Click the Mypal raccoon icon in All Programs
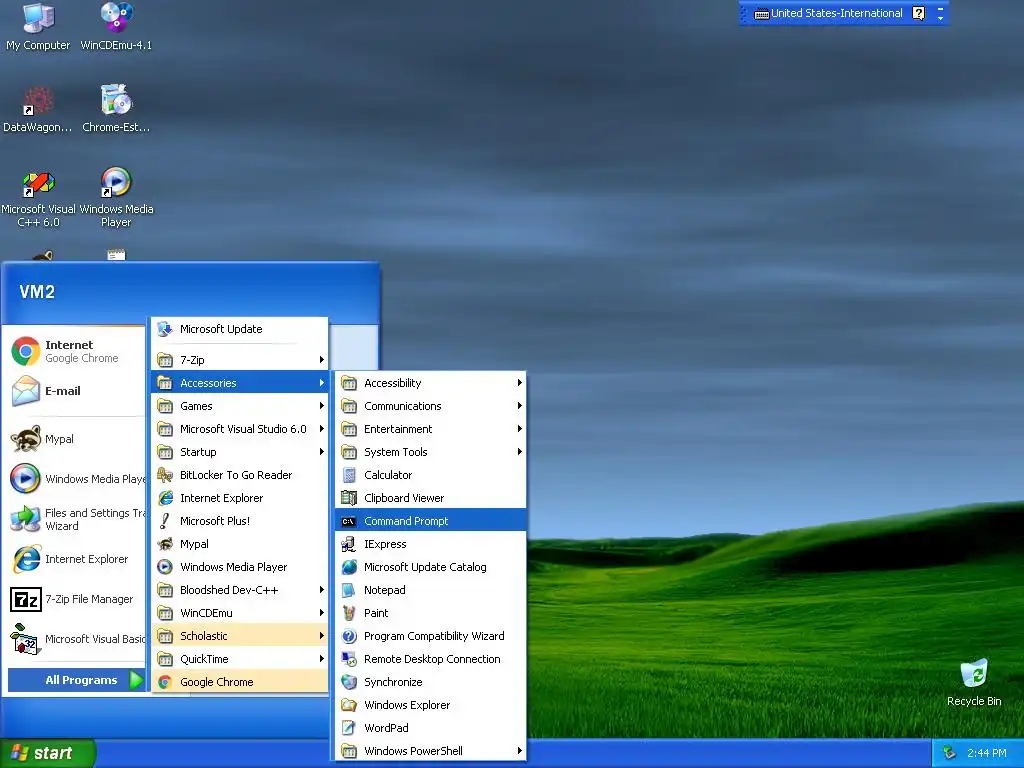The height and width of the screenshot is (768, 1024). pyautogui.click(x=165, y=544)
